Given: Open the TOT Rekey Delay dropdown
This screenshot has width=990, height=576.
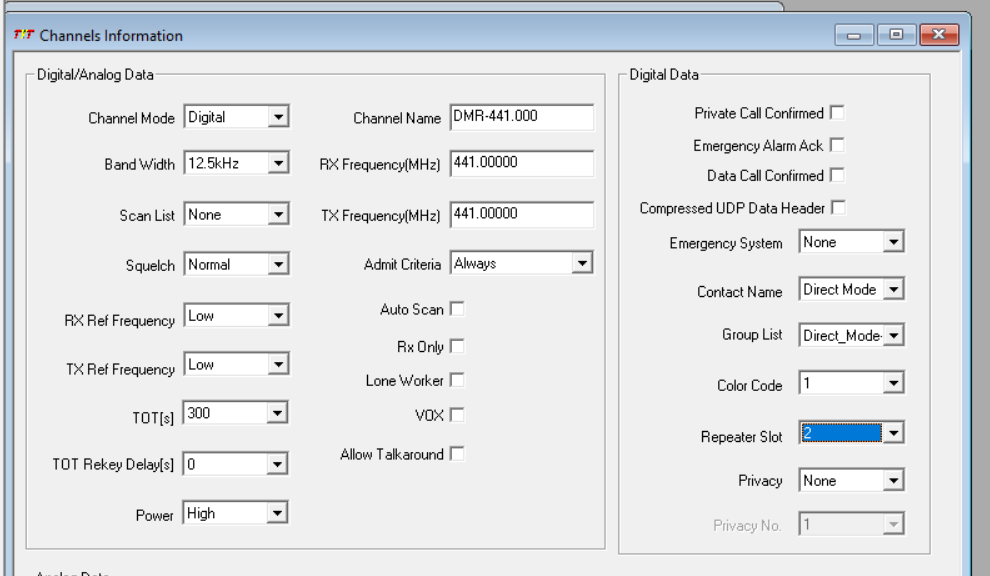Looking at the screenshot, I should click(277, 464).
